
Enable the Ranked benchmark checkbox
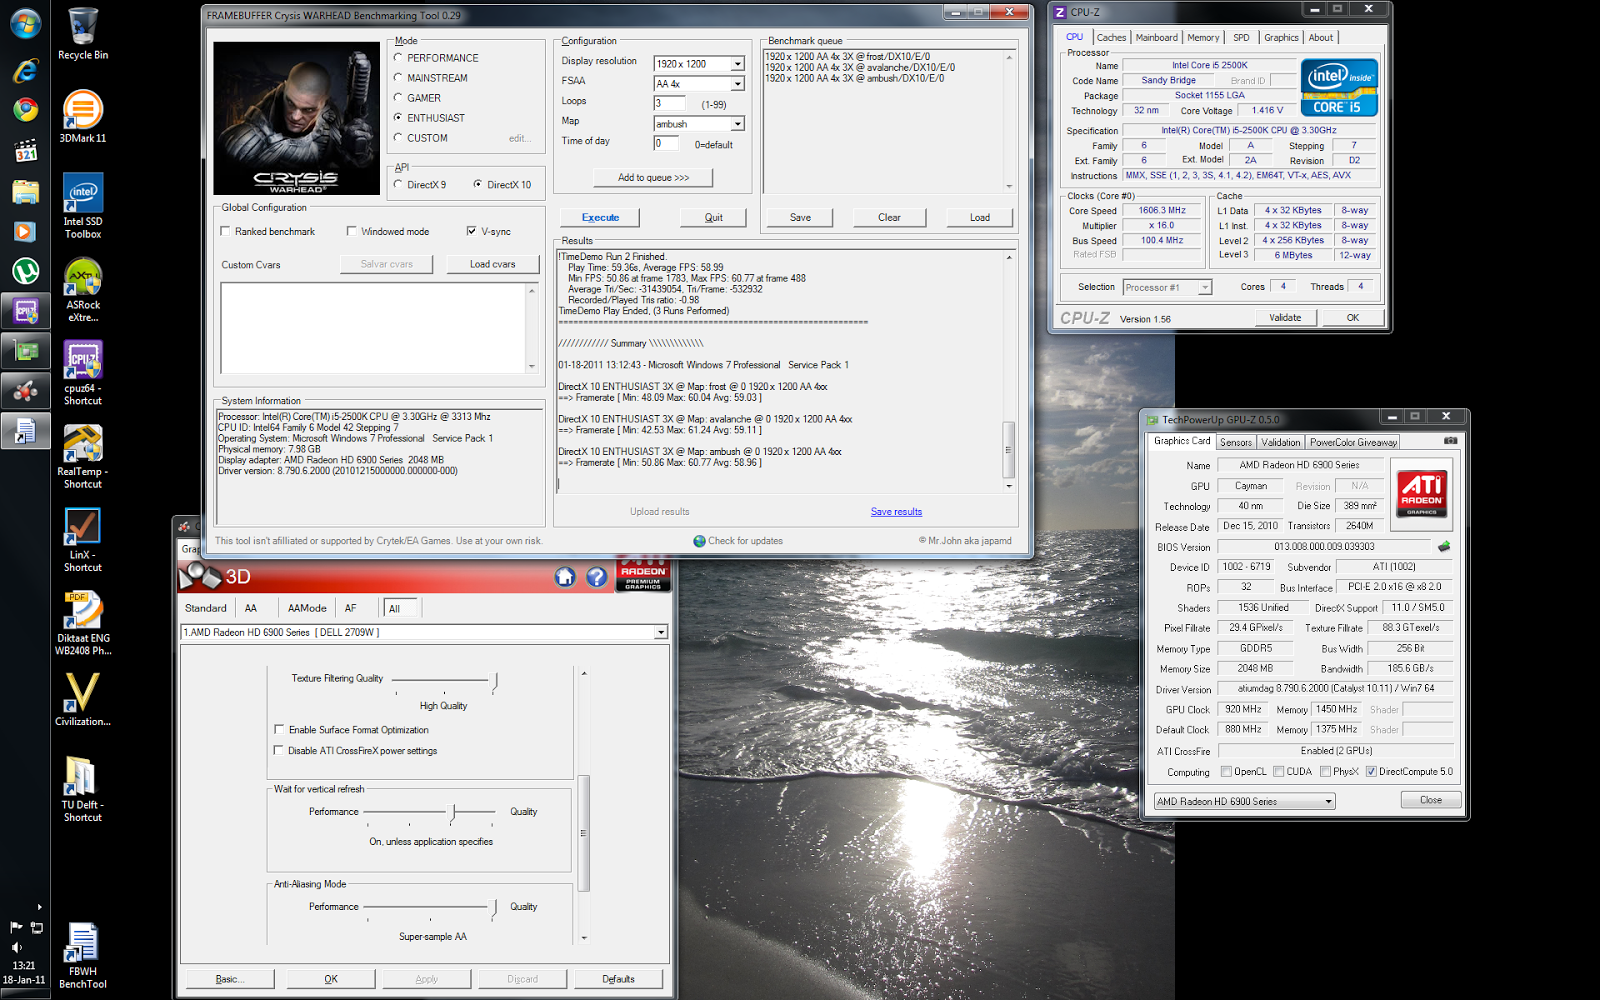tap(226, 231)
